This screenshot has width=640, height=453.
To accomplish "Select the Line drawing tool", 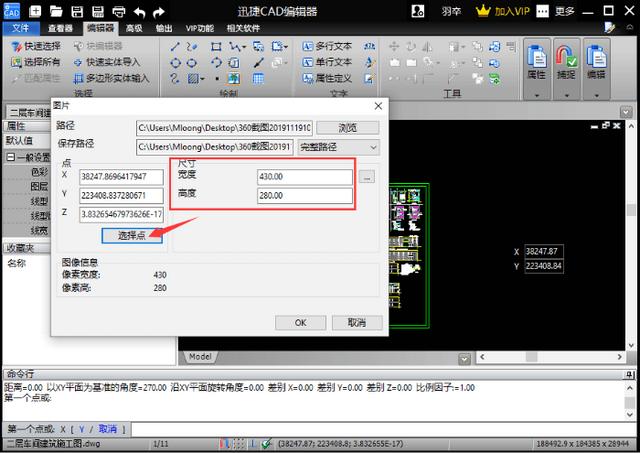I will (x=175, y=47).
